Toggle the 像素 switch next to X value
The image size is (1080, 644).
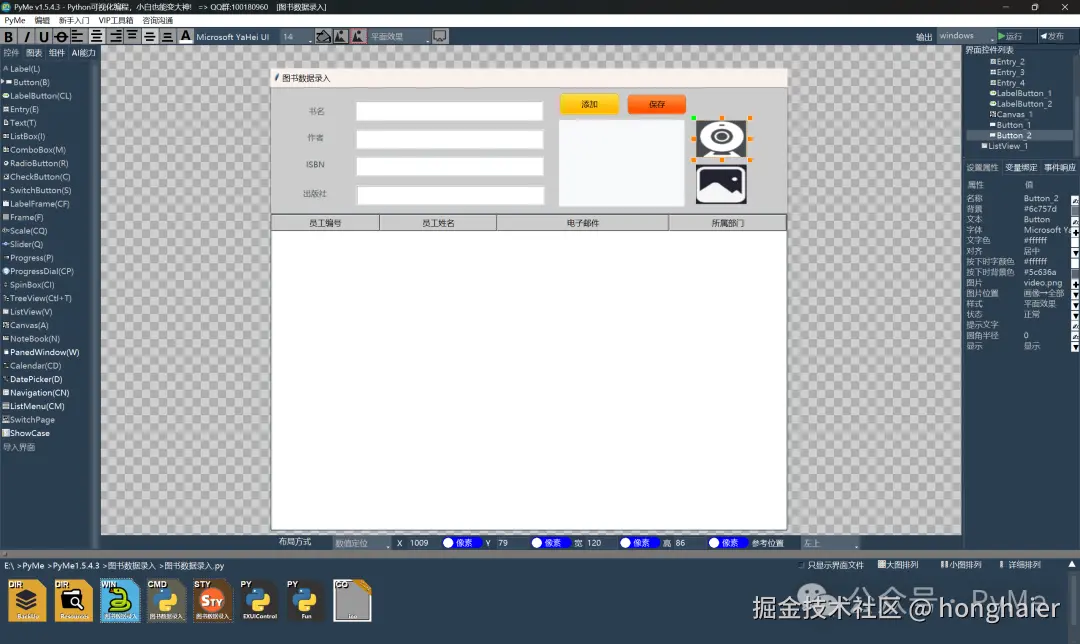(461, 543)
